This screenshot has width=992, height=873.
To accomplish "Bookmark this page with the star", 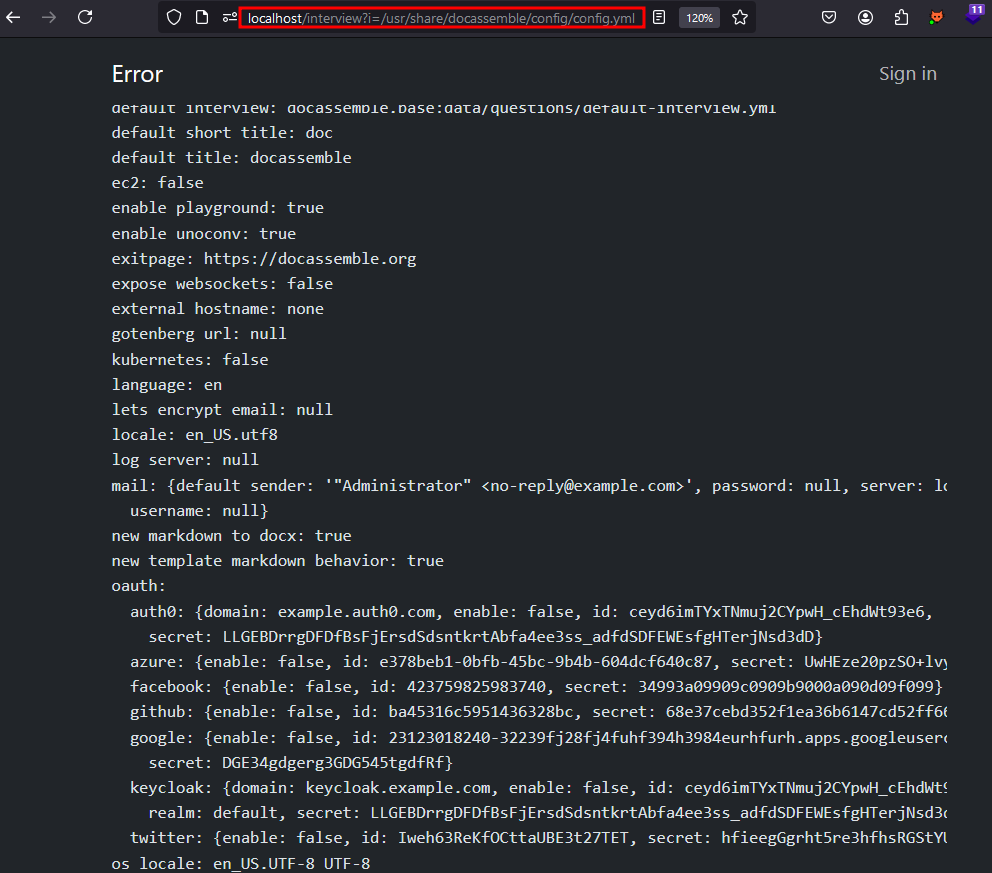I will [740, 18].
